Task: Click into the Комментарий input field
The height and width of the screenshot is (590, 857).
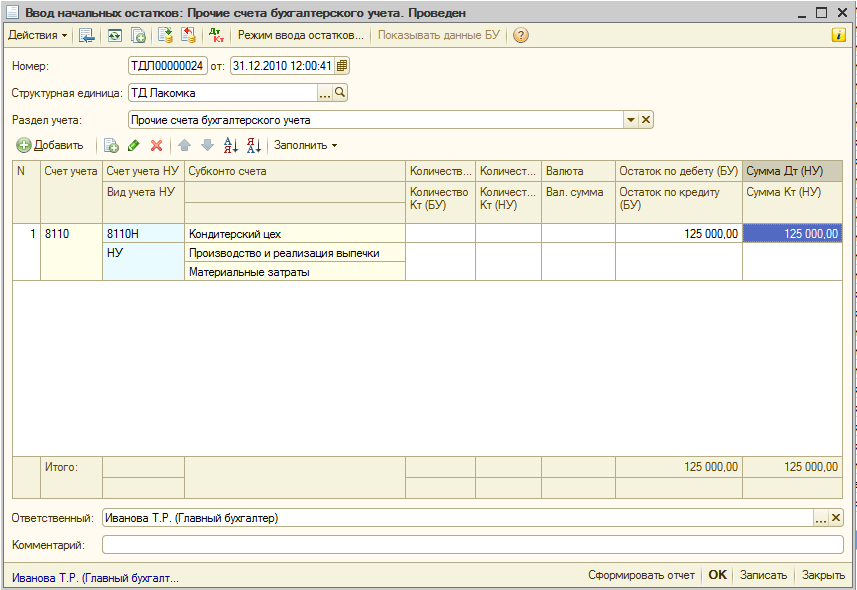Action: coord(472,545)
